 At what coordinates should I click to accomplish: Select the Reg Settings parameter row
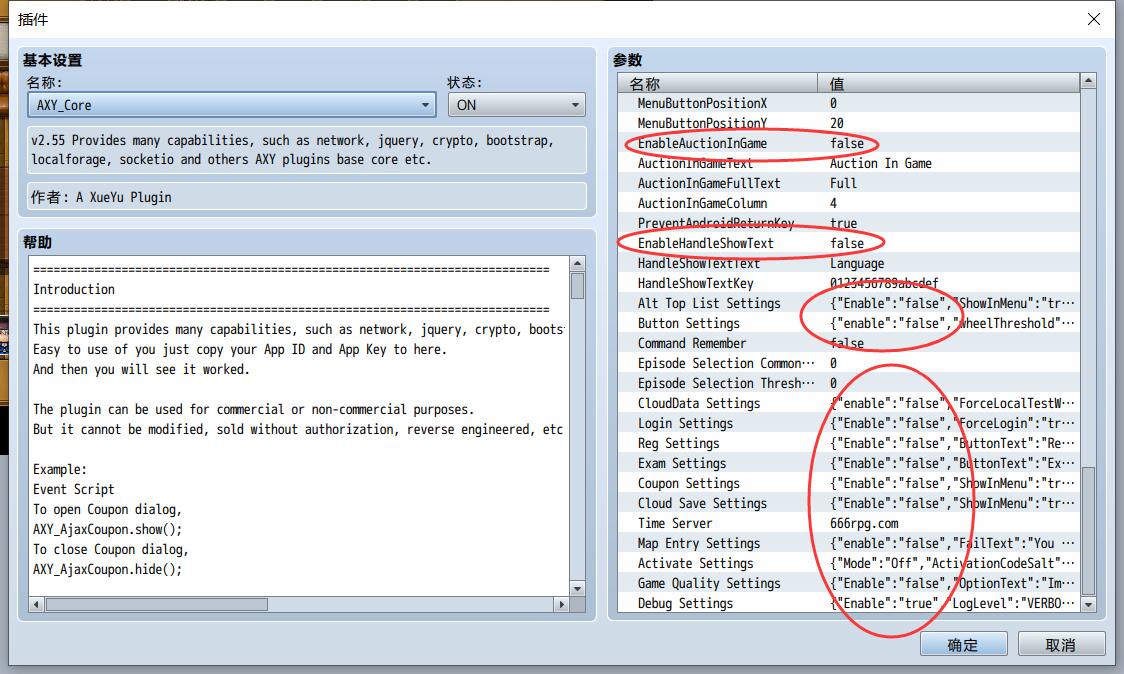click(849, 444)
